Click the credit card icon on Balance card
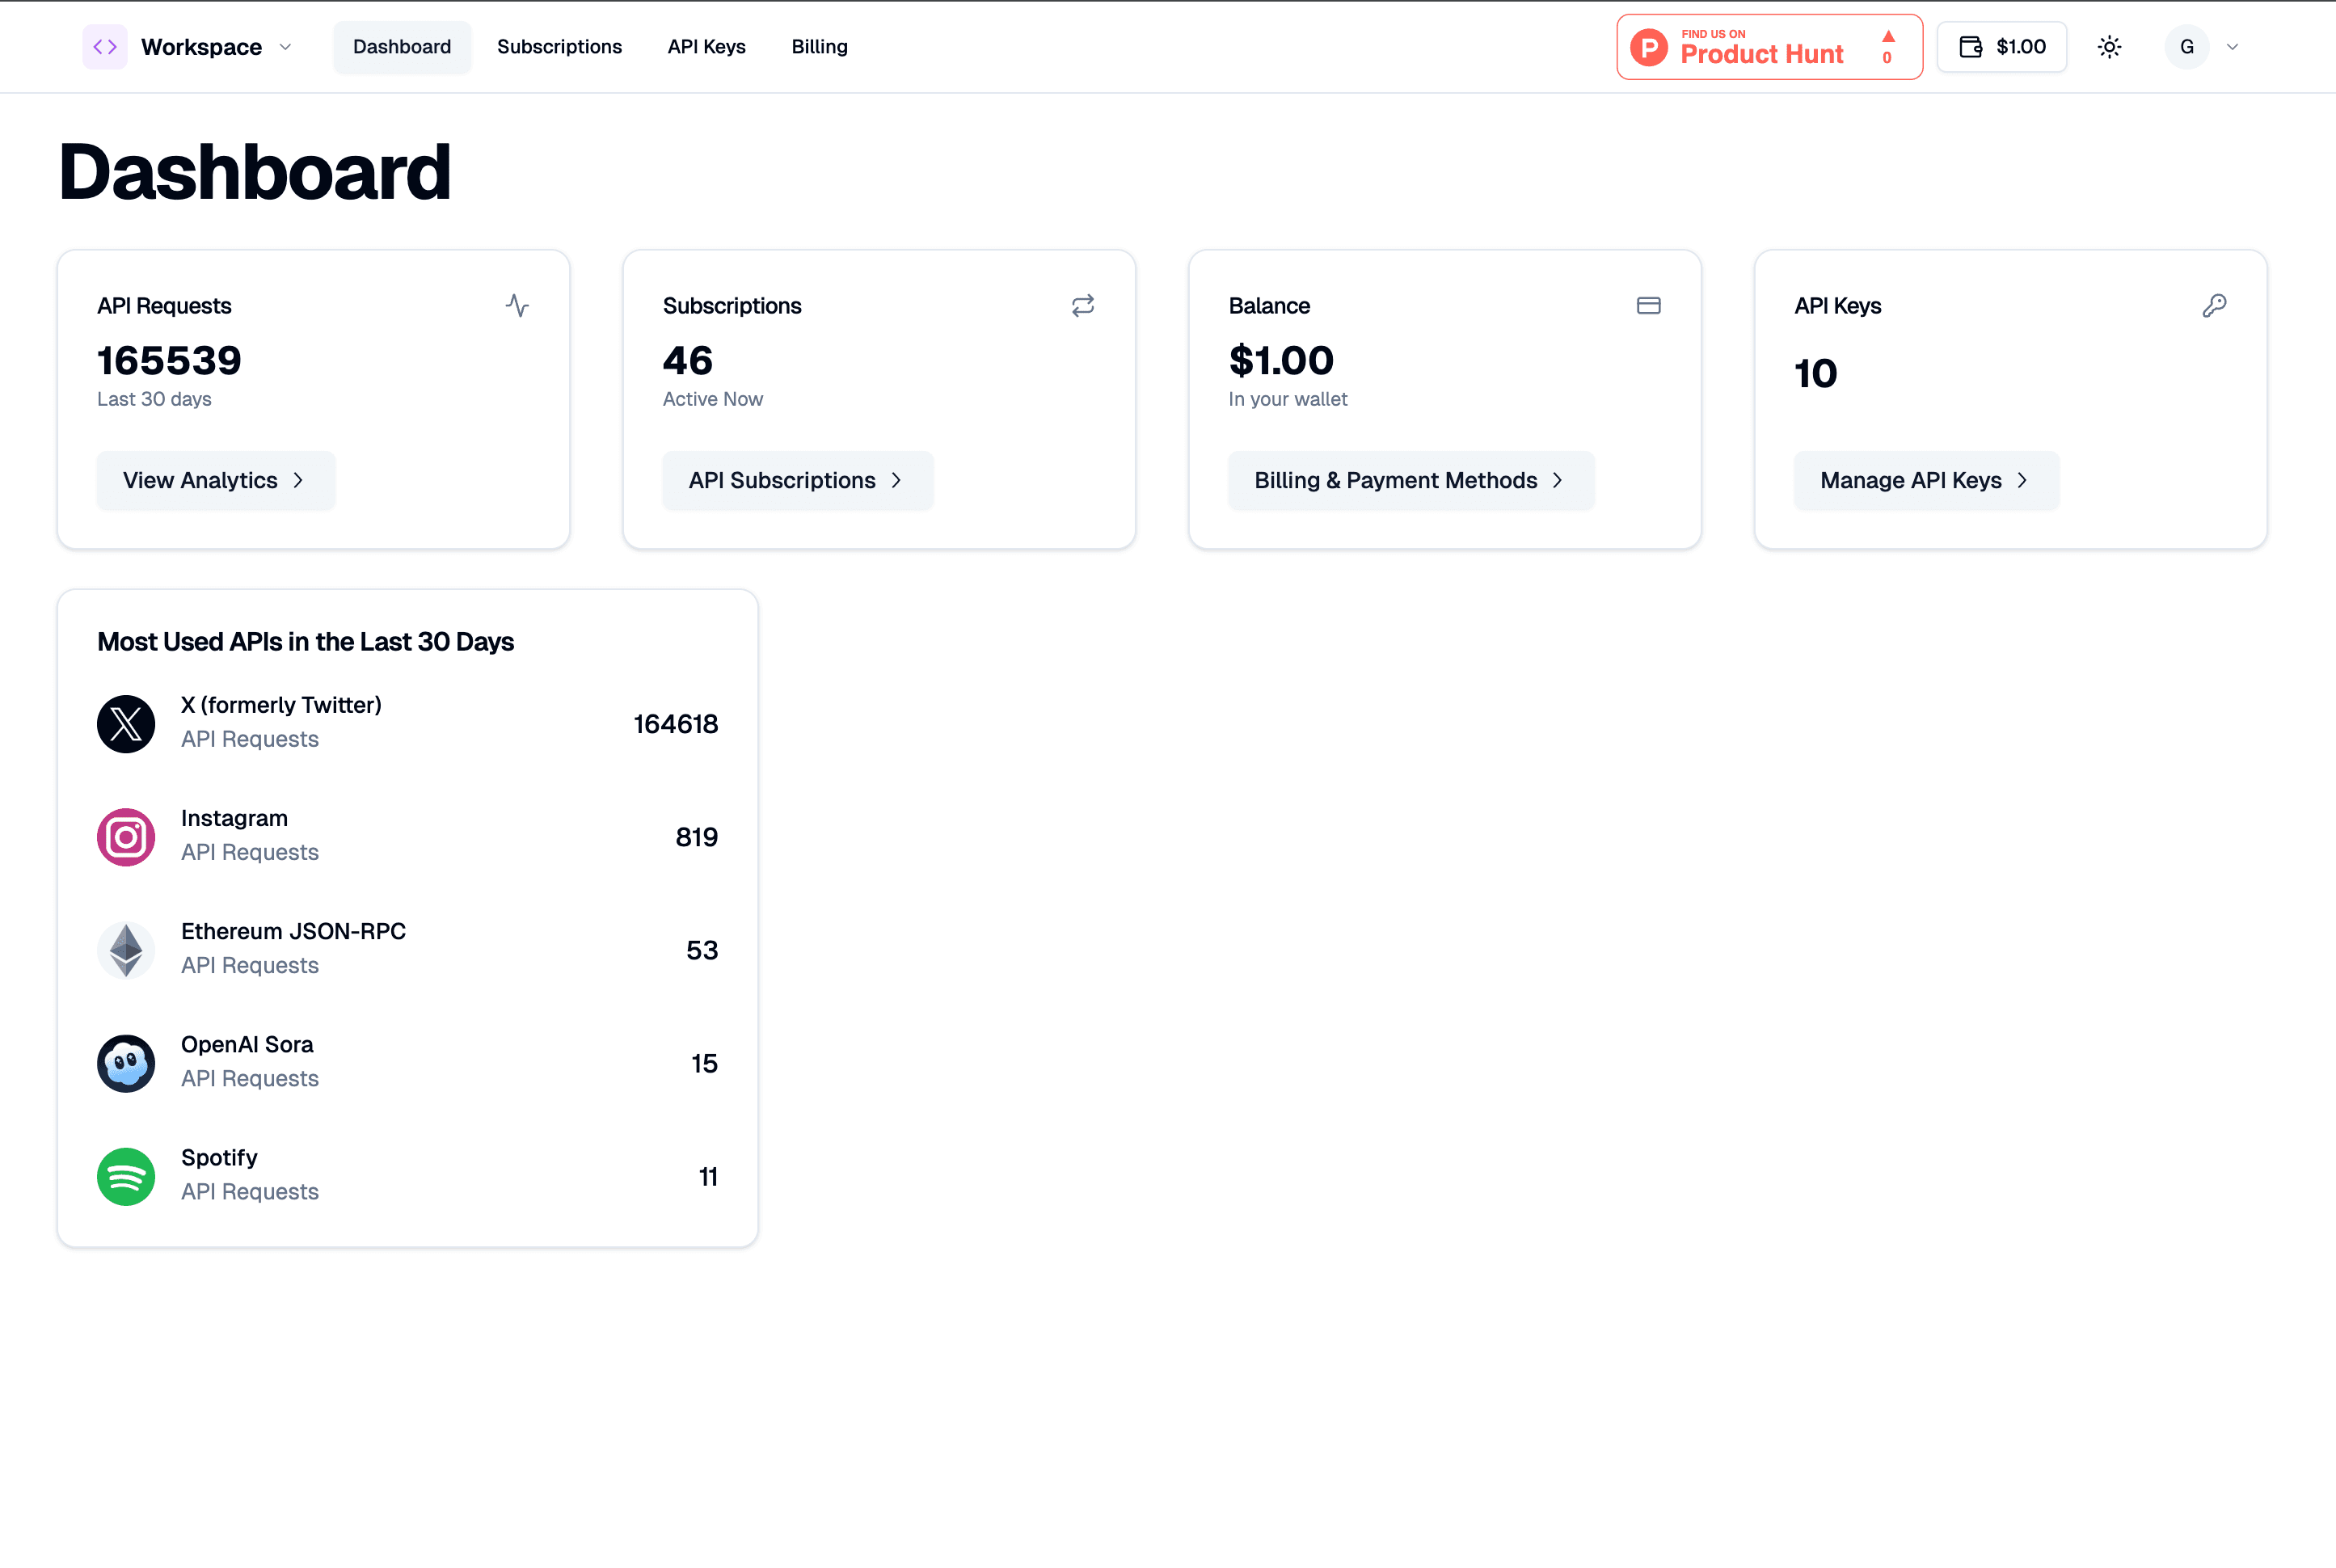Image resolution: width=2336 pixels, height=1568 pixels. point(1648,306)
